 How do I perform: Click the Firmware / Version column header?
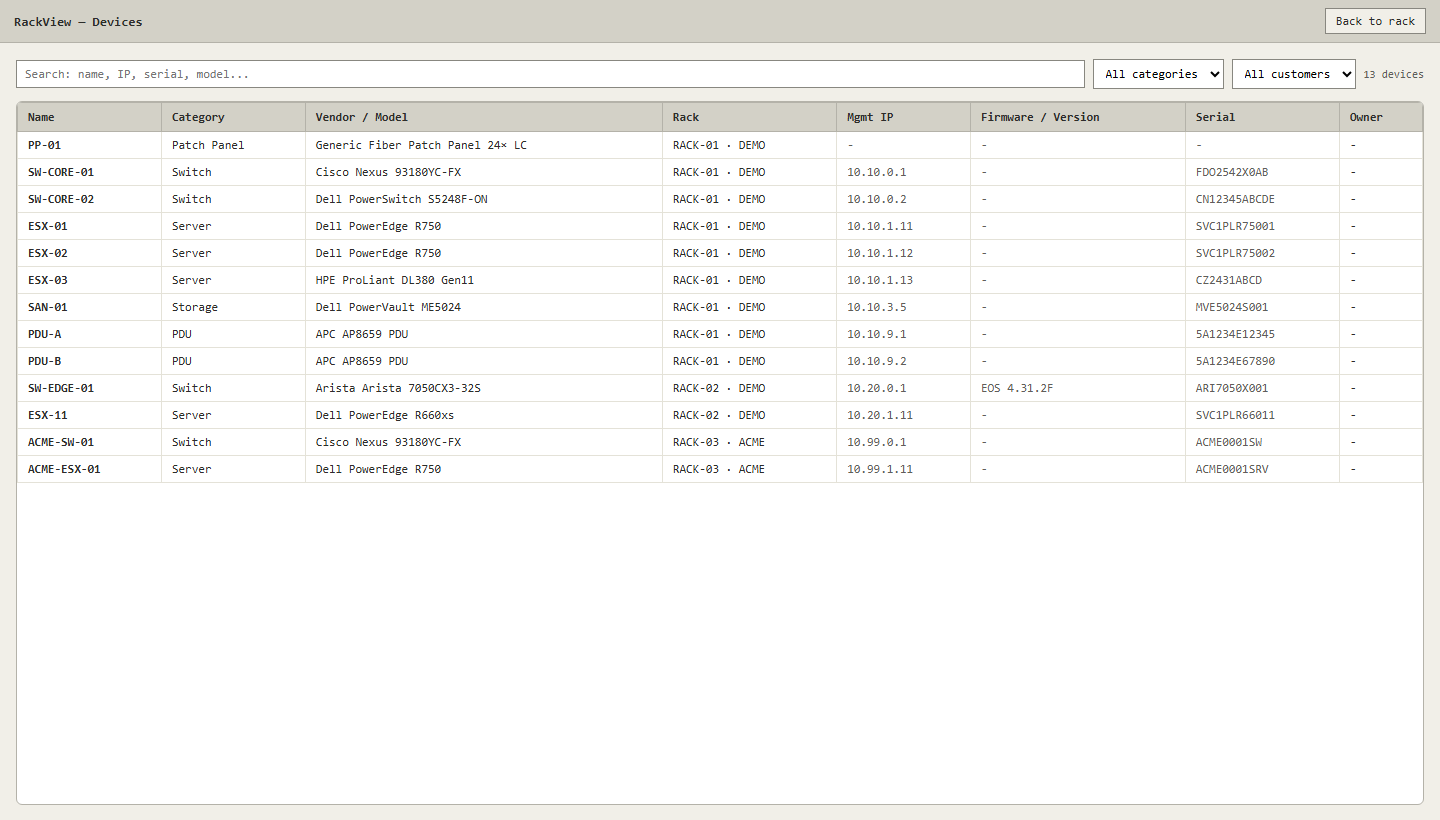(1078, 117)
